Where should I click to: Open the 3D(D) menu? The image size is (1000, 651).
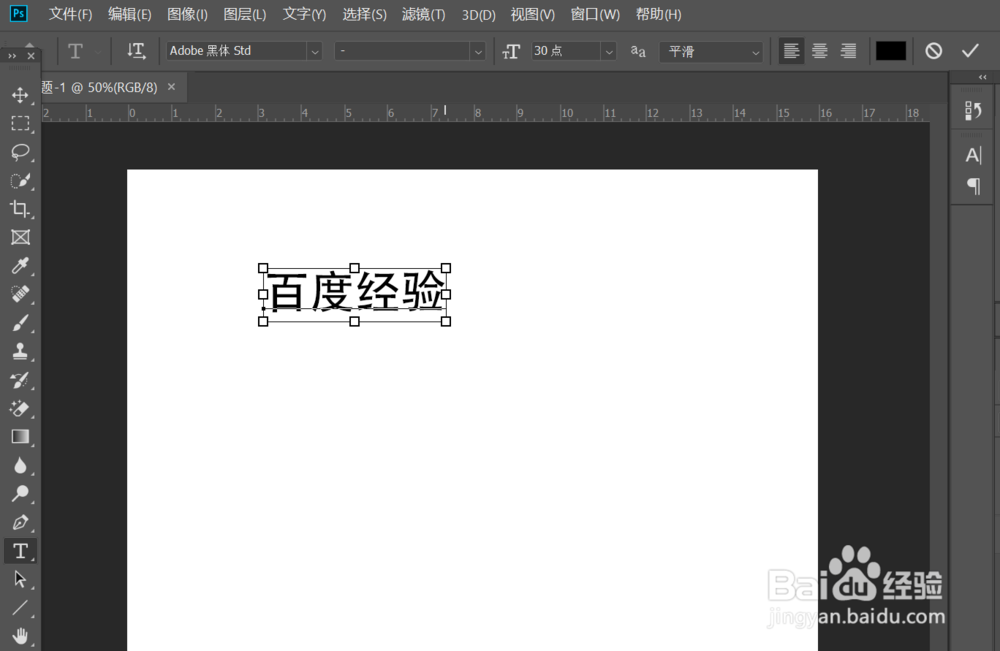pos(478,14)
